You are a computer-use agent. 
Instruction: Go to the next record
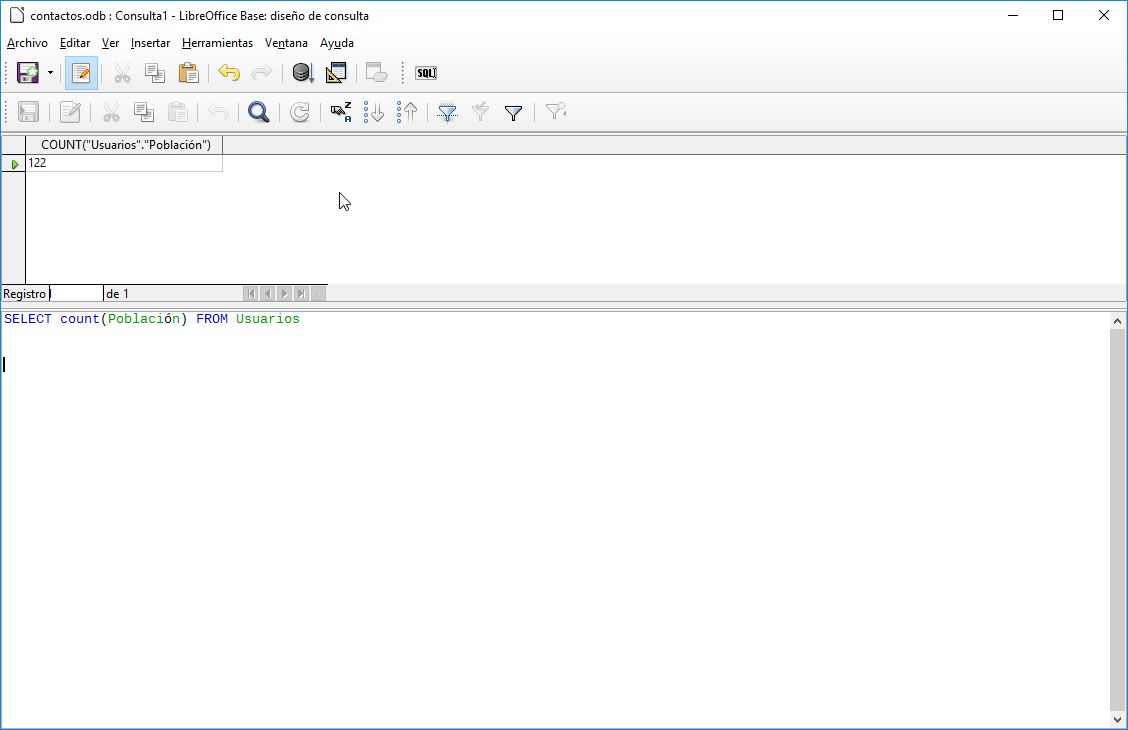(285, 293)
